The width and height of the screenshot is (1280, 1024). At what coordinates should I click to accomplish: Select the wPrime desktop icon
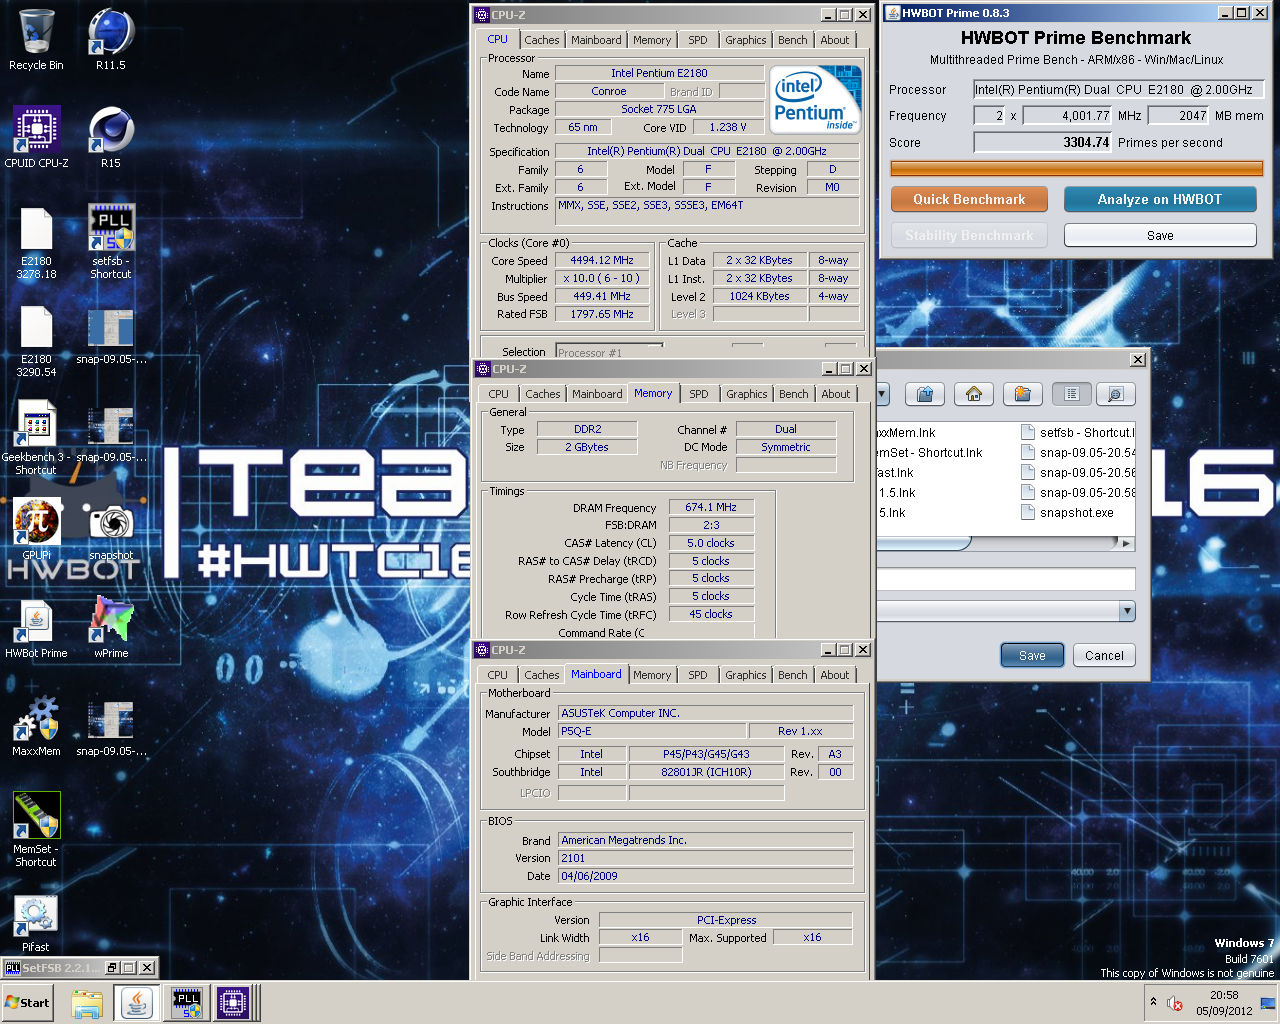click(x=111, y=628)
